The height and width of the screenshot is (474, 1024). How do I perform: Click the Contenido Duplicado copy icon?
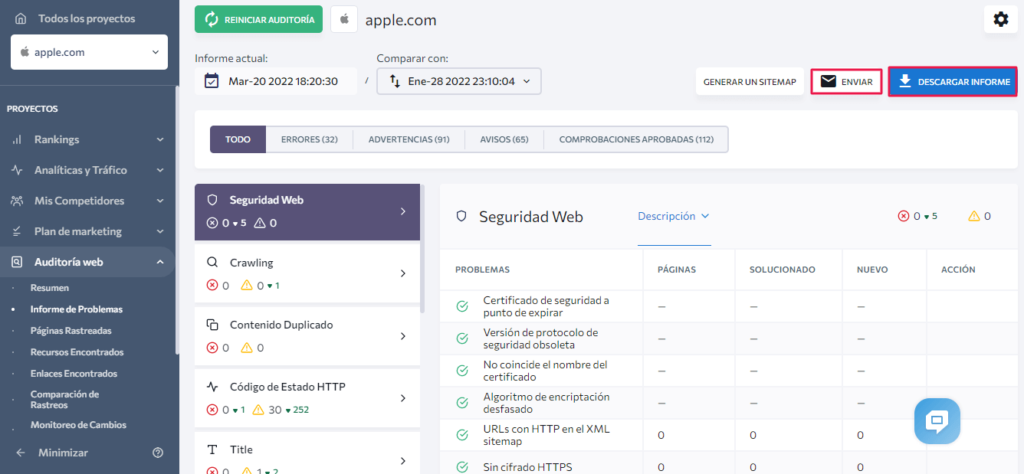point(212,324)
